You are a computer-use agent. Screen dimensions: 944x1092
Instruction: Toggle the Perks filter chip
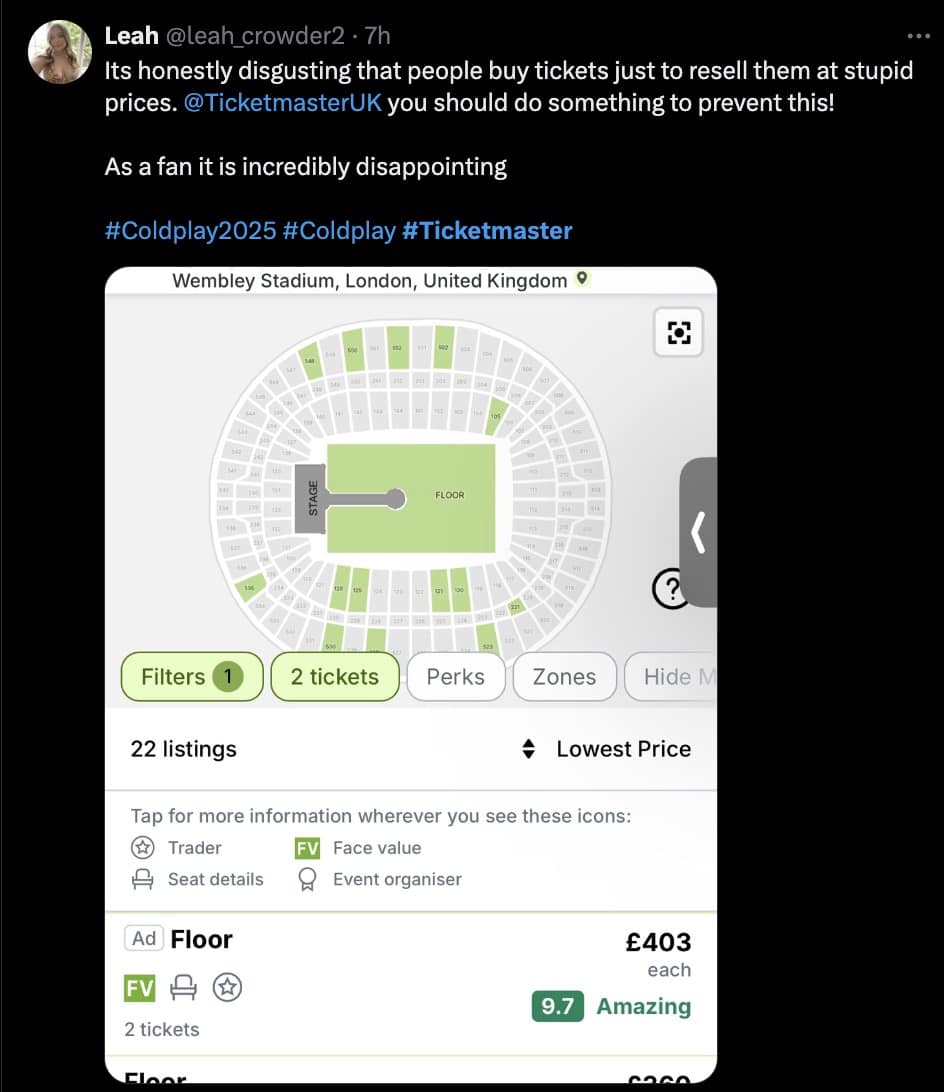coord(455,676)
